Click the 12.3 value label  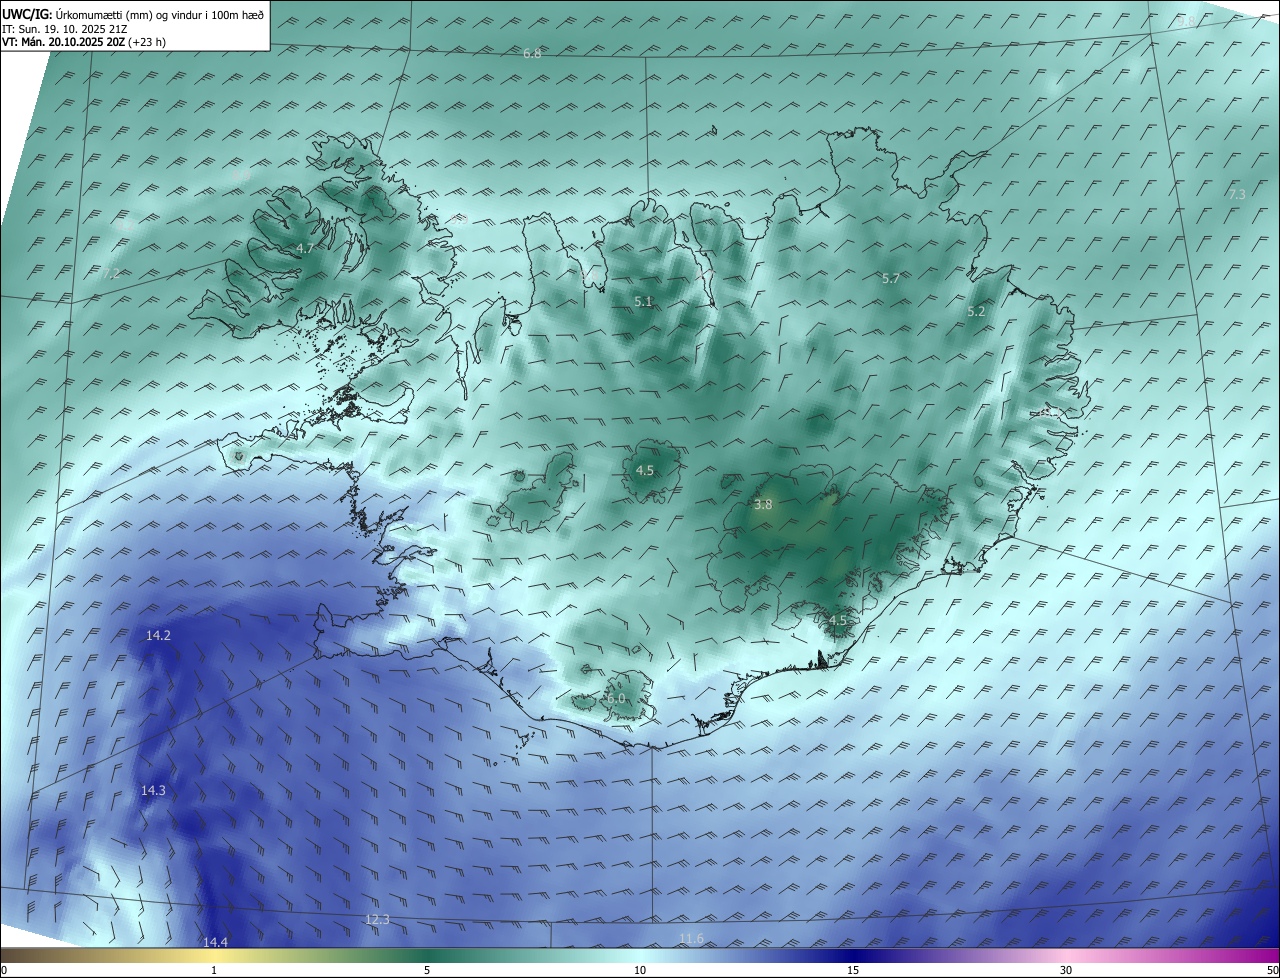click(377, 919)
